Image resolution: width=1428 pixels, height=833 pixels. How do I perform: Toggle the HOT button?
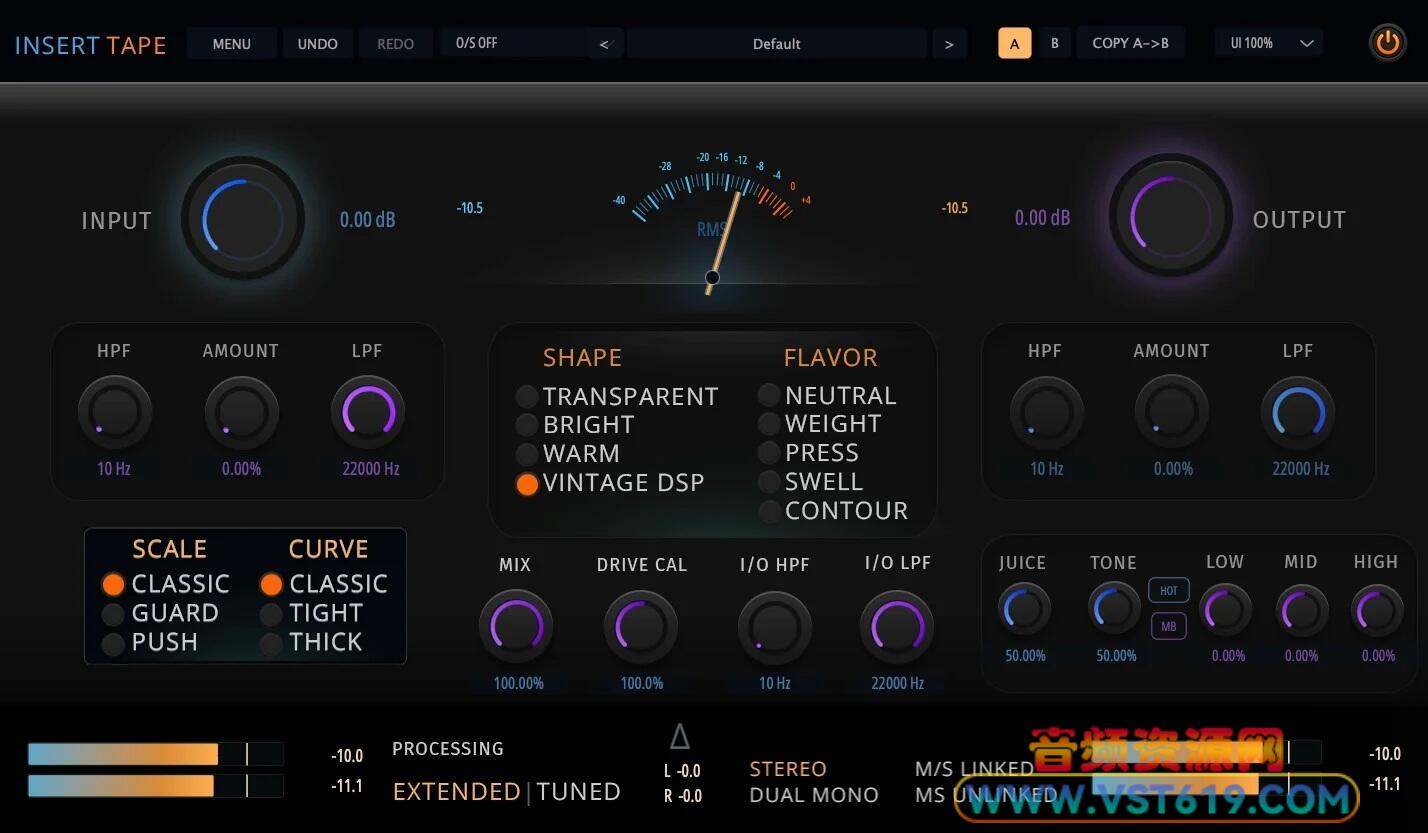[x=1169, y=591]
